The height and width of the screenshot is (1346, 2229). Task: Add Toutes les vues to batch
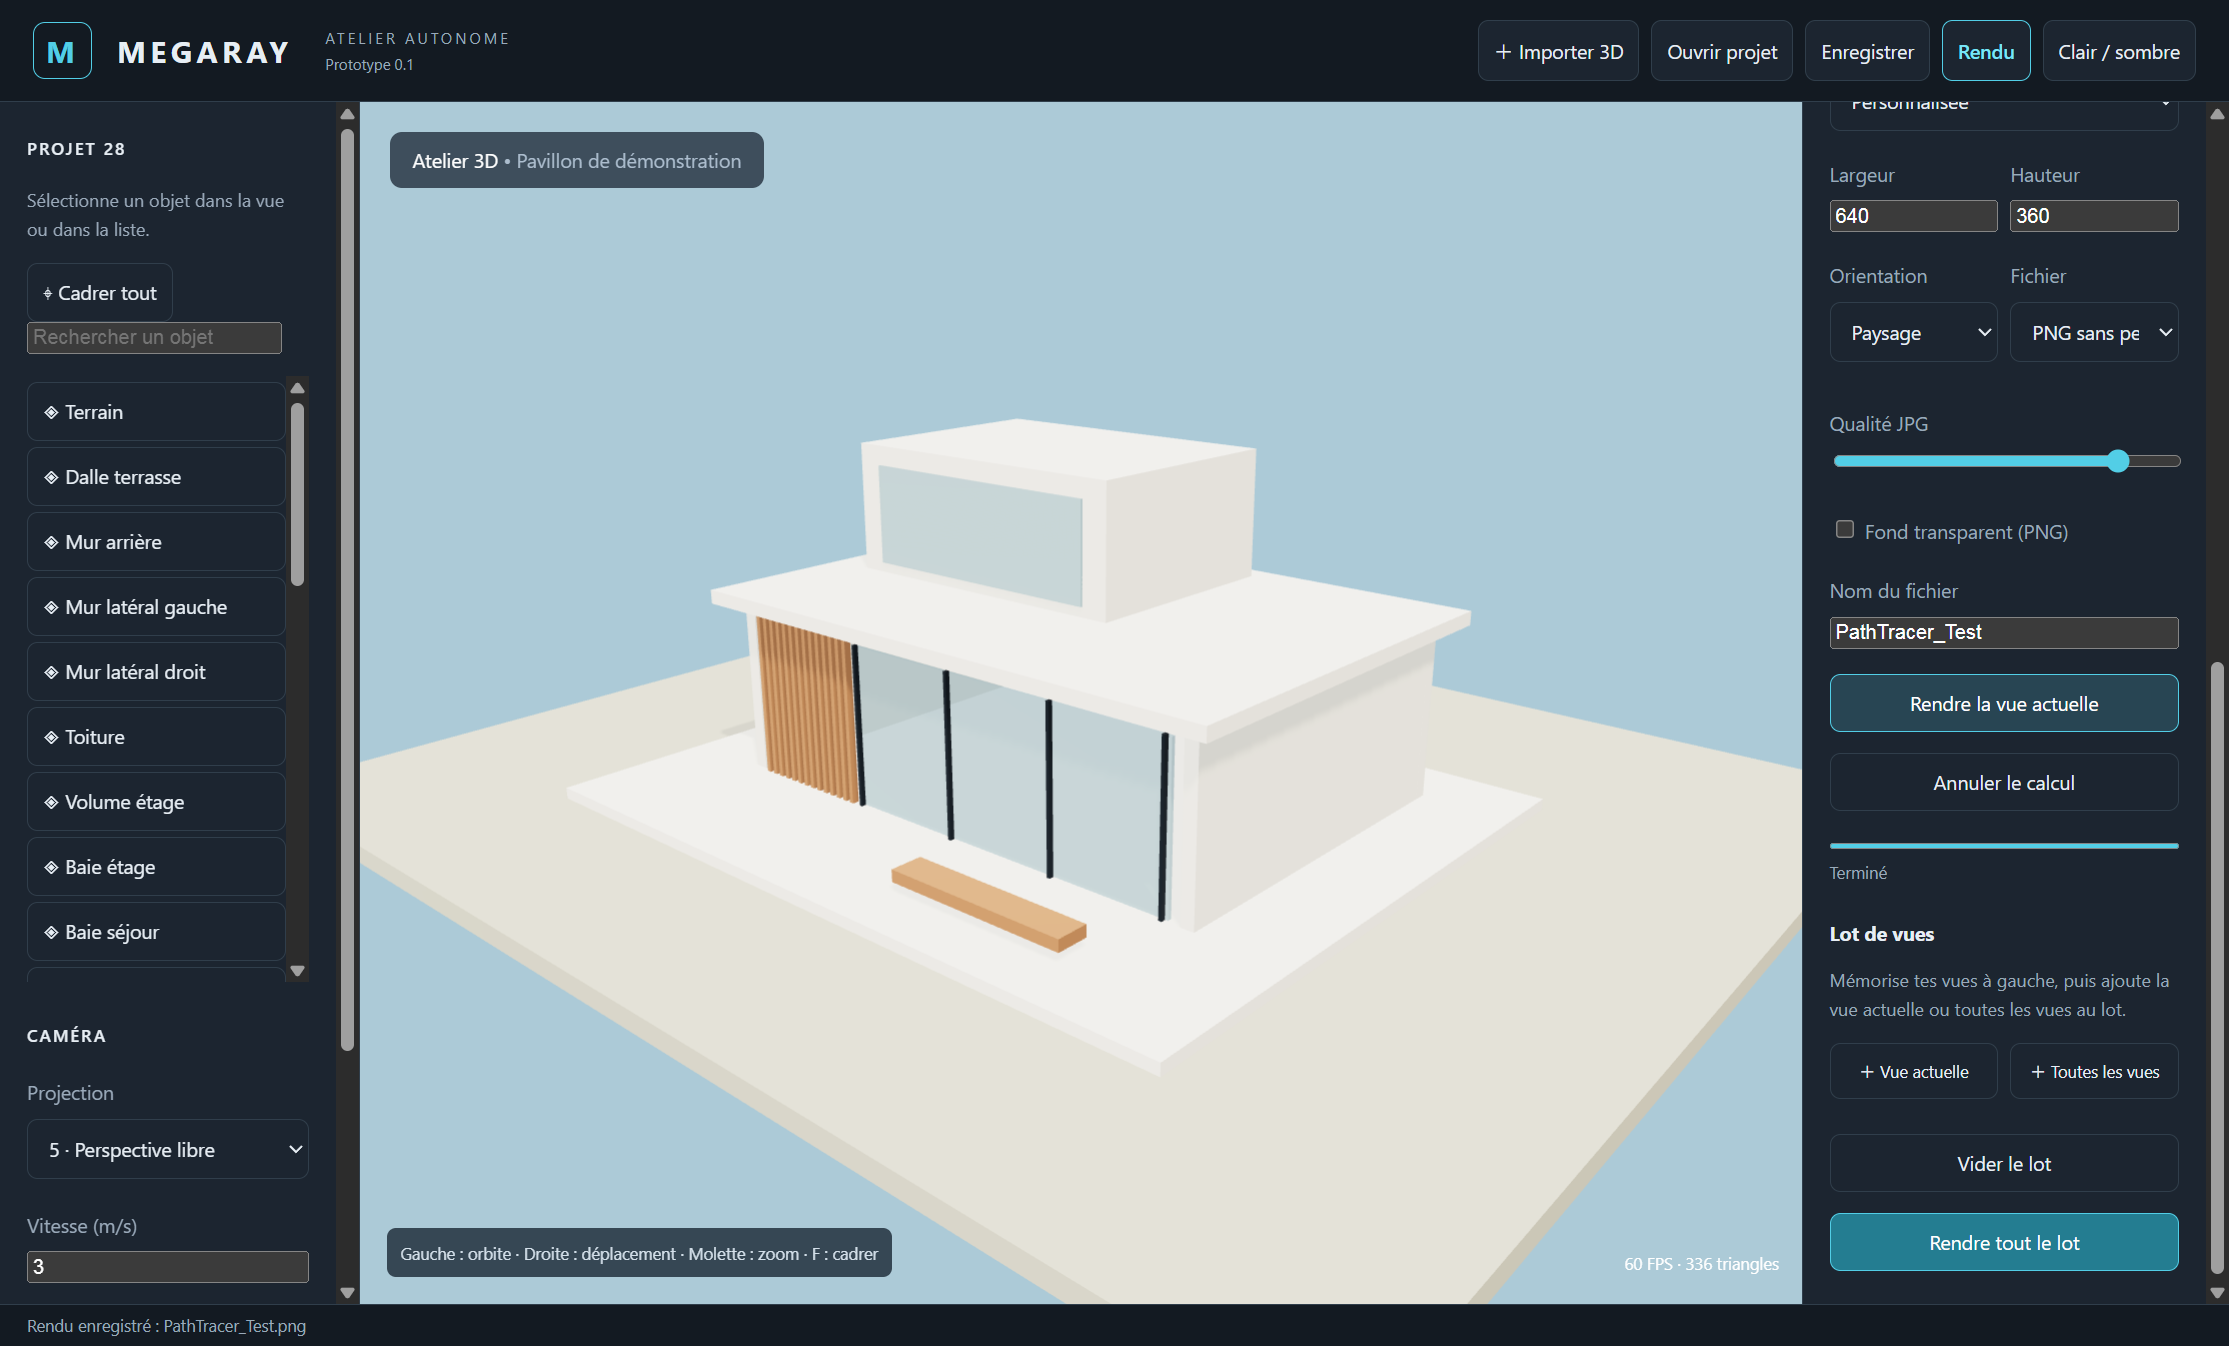click(2094, 1071)
